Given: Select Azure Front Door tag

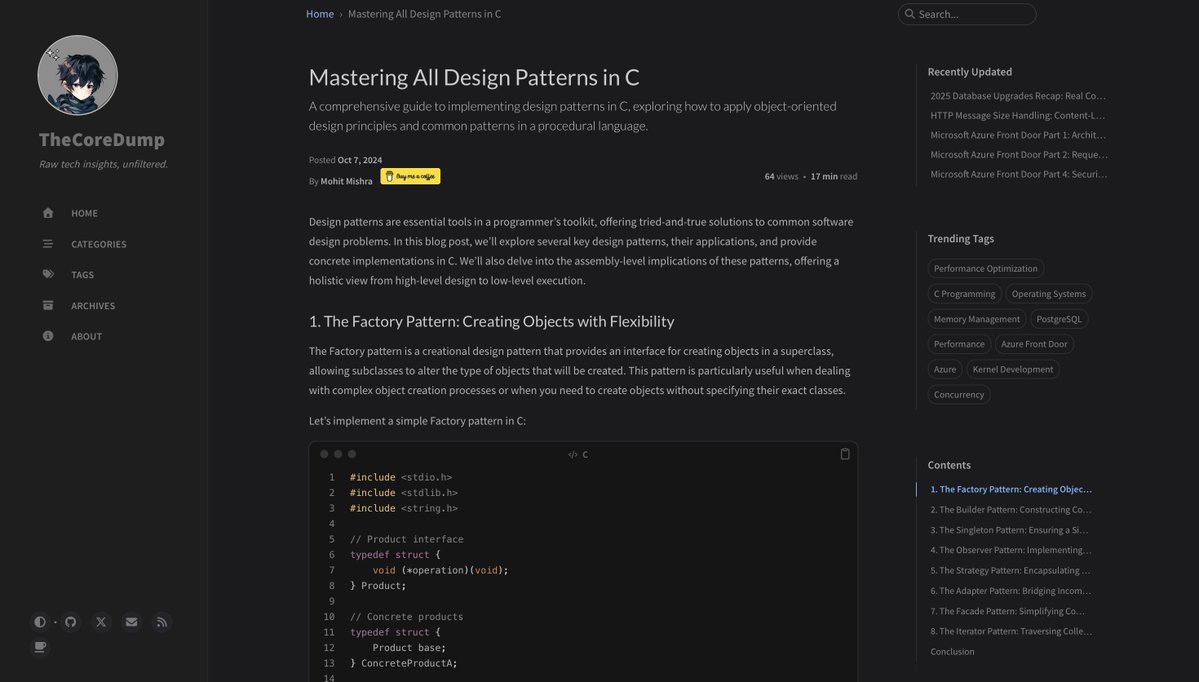Looking at the screenshot, I should 1034,344.
